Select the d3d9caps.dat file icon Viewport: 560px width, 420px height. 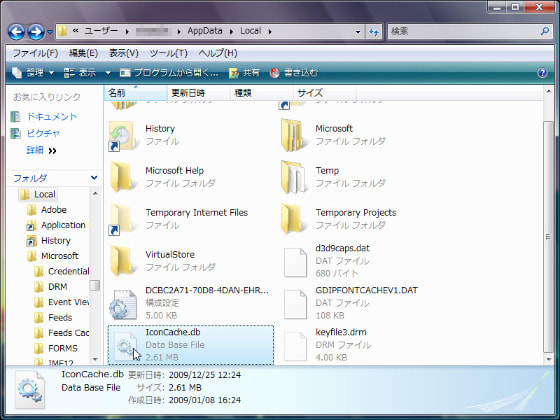(x=295, y=262)
